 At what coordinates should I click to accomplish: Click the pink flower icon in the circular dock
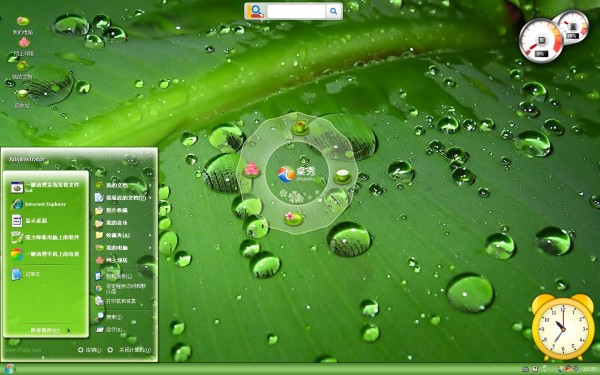tap(251, 170)
